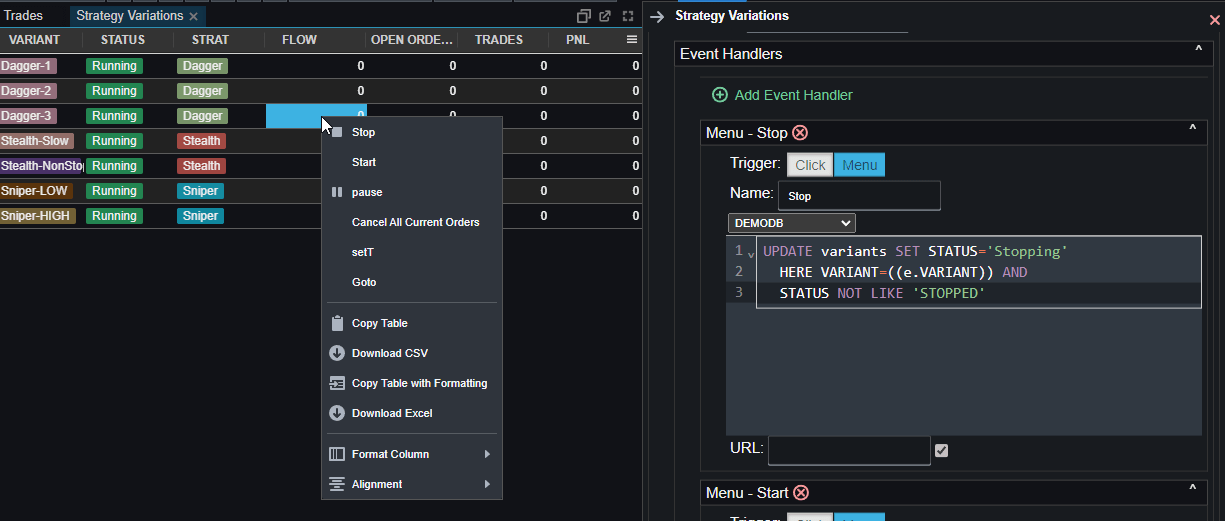Open the DEMODB database dropdown
This screenshot has height=521, width=1225.
[x=792, y=223]
